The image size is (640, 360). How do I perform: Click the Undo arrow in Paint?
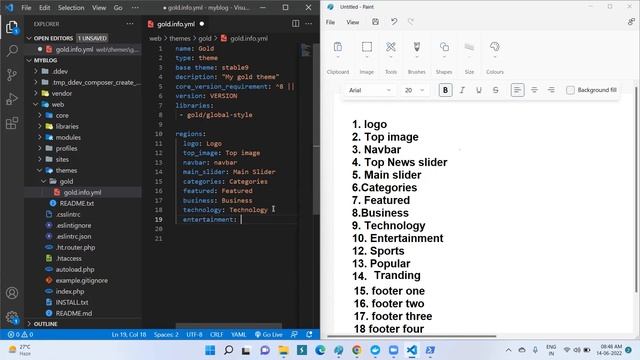click(x=393, y=22)
